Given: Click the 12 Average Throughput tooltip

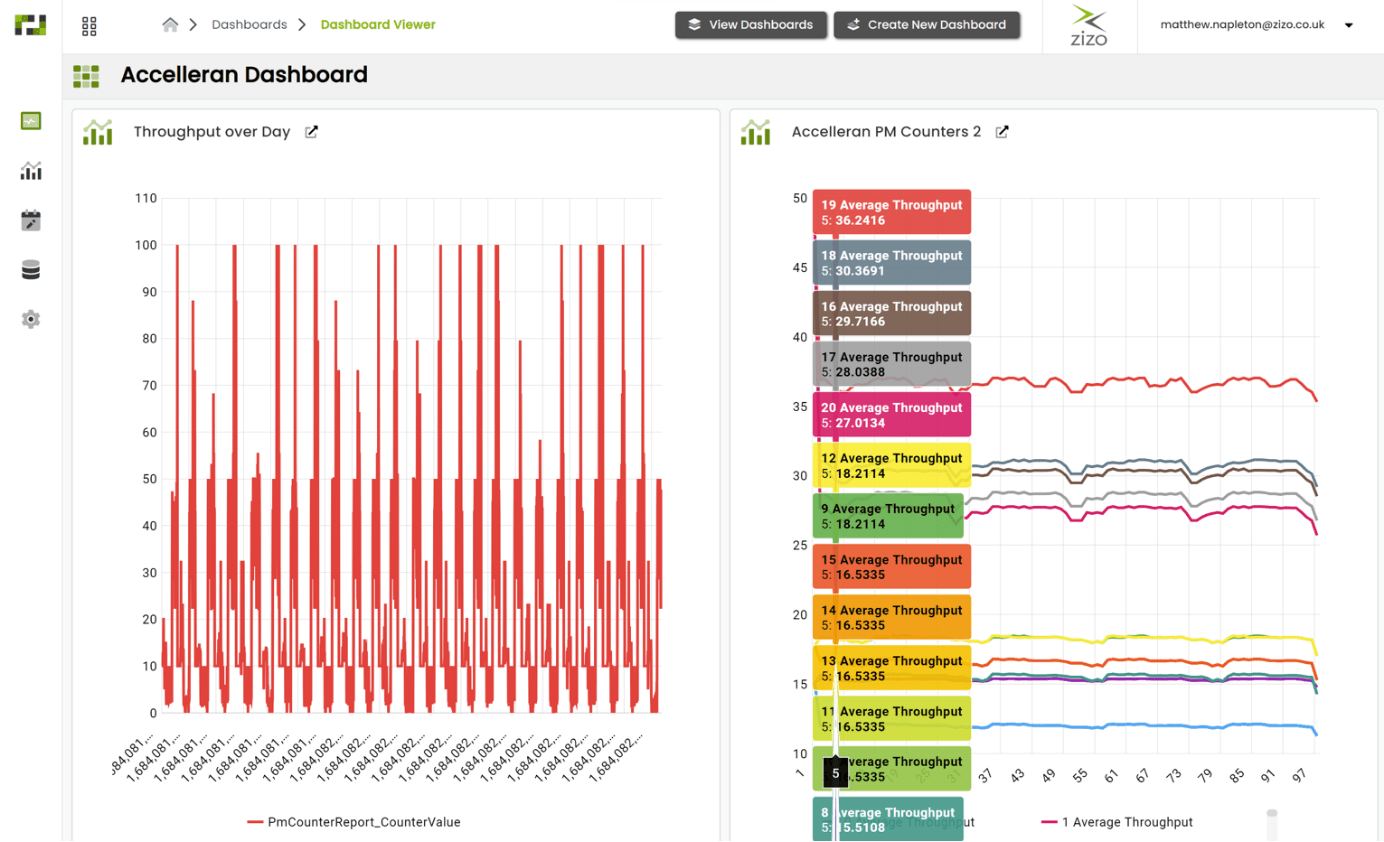Looking at the screenshot, I should click(x=892, y=466).
